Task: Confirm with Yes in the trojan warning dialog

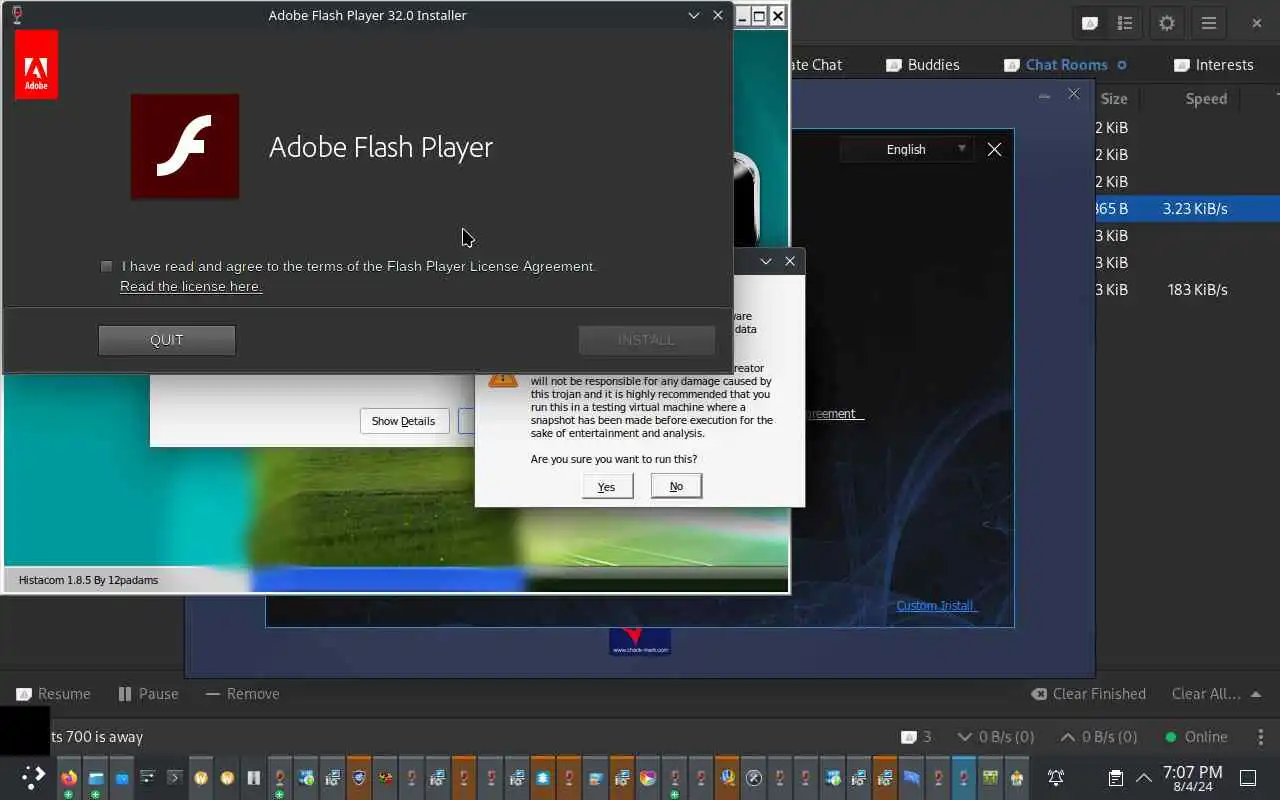Action: coord(607,487)
